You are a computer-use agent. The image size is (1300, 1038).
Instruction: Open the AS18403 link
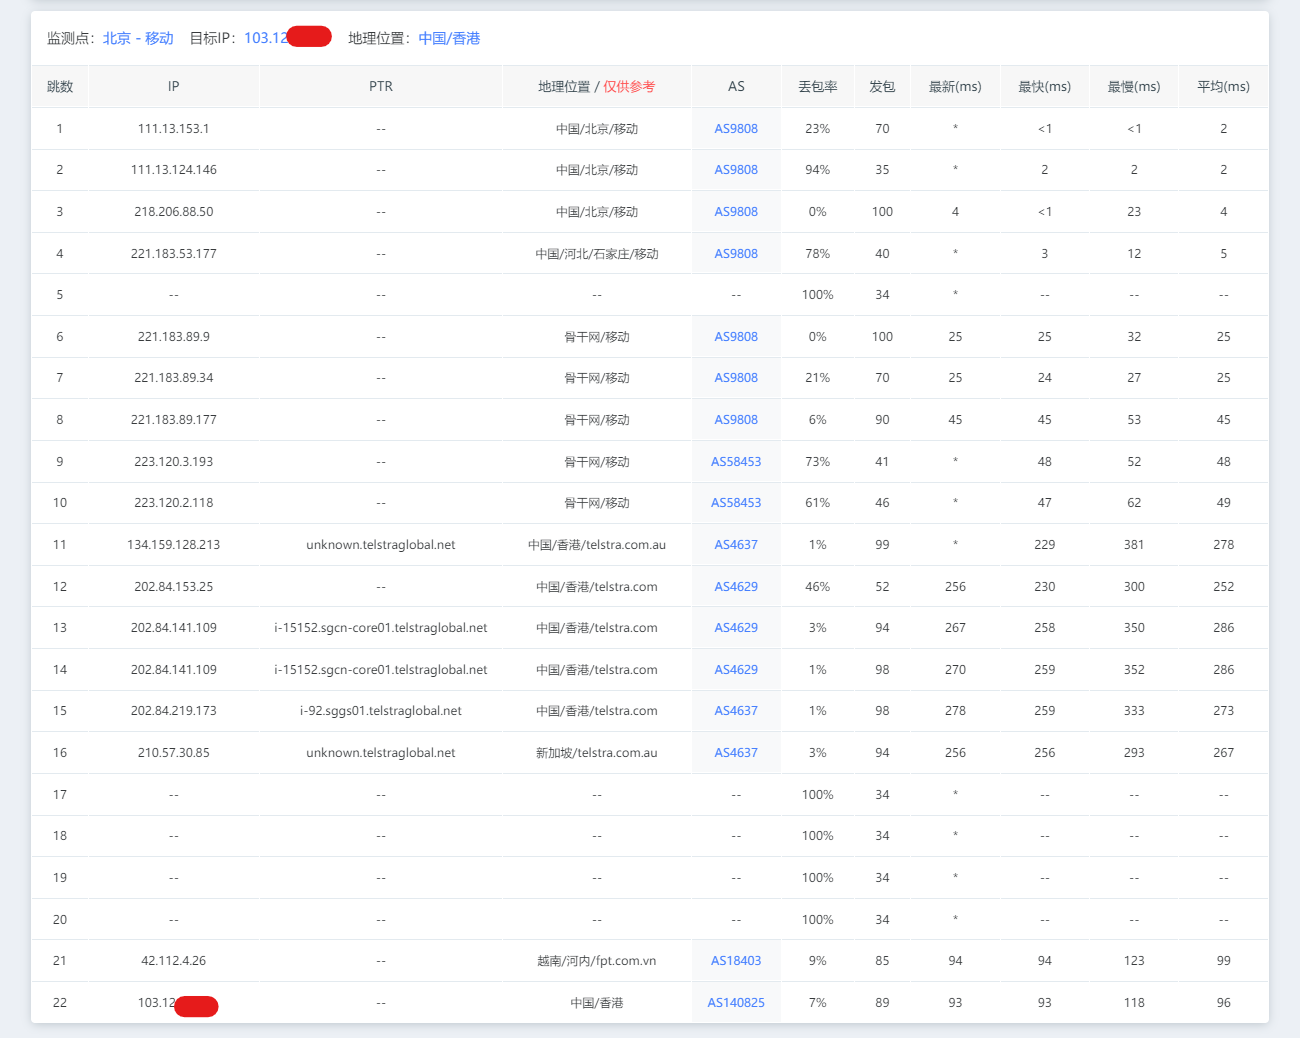click(736, 961)
